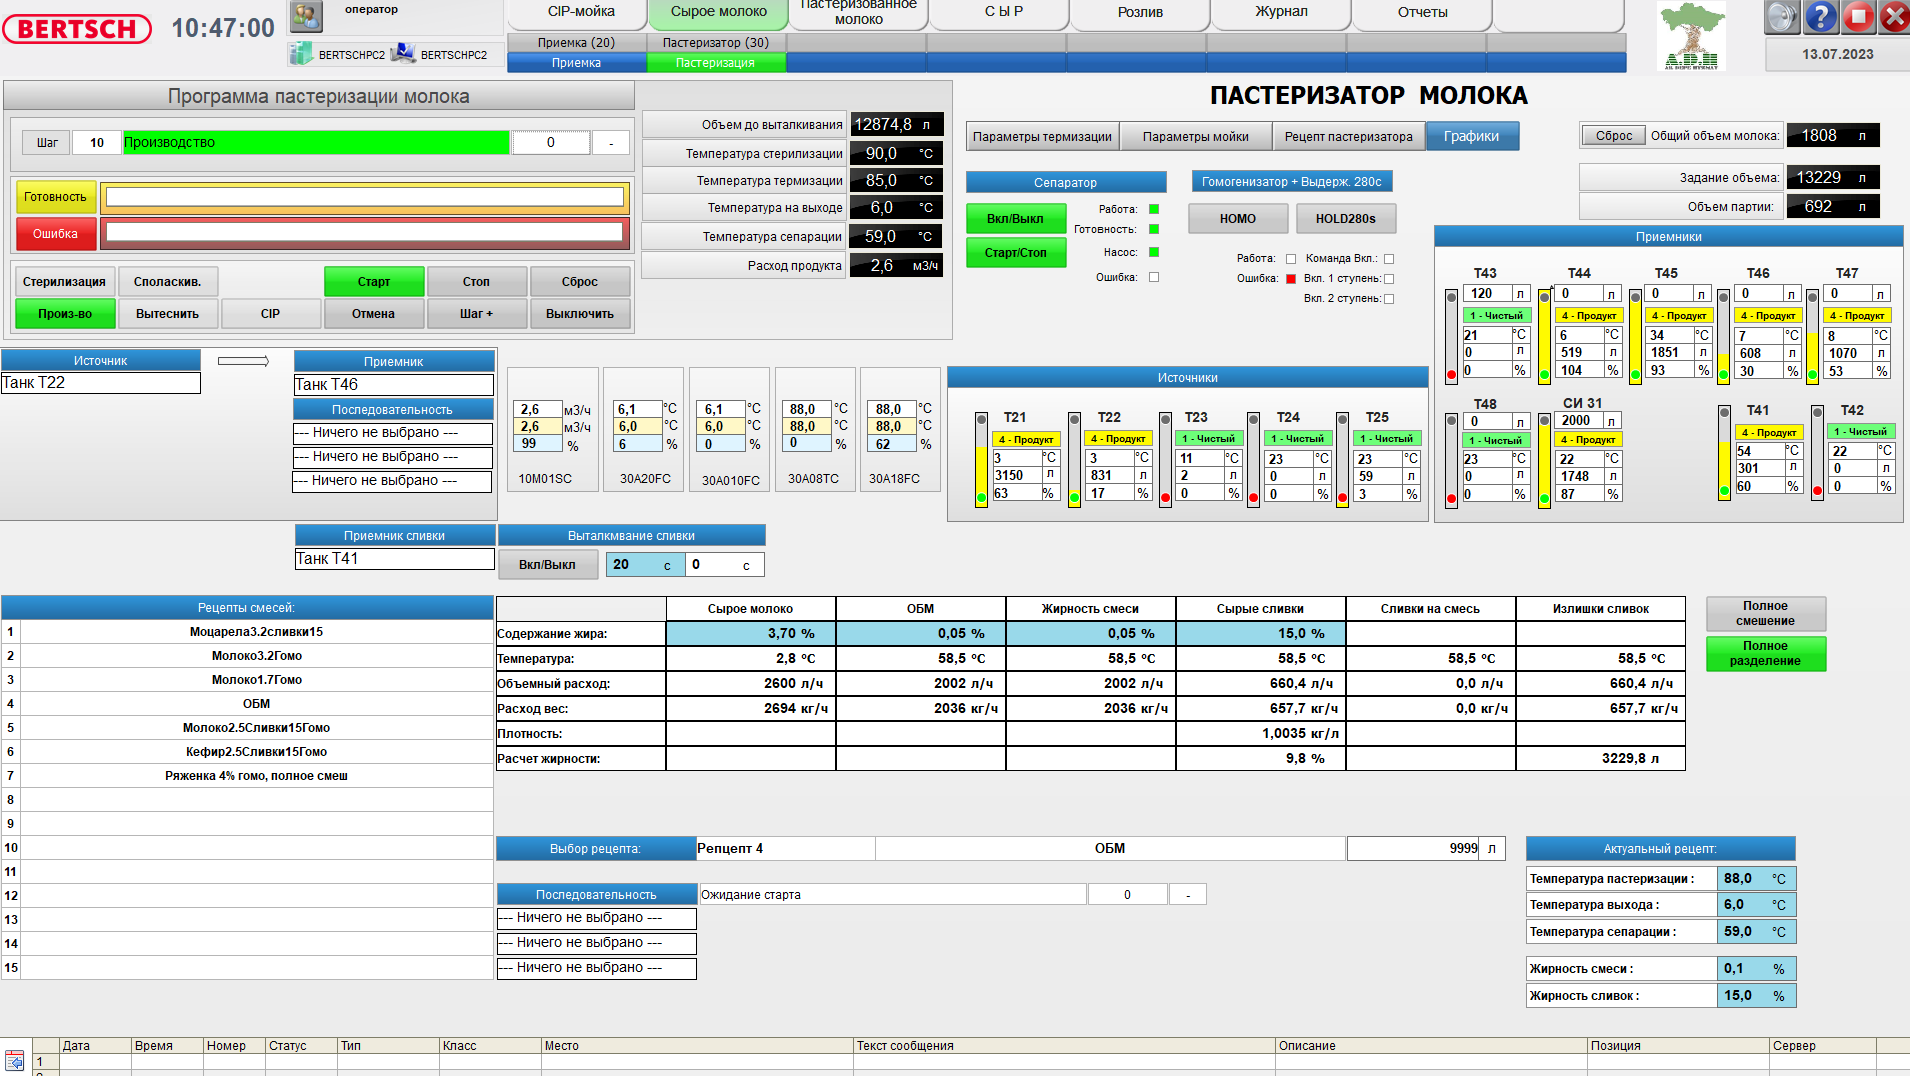Click the sound/speaker icon in the top right
This screenshot has height=1076, width=1910.
1781,17
